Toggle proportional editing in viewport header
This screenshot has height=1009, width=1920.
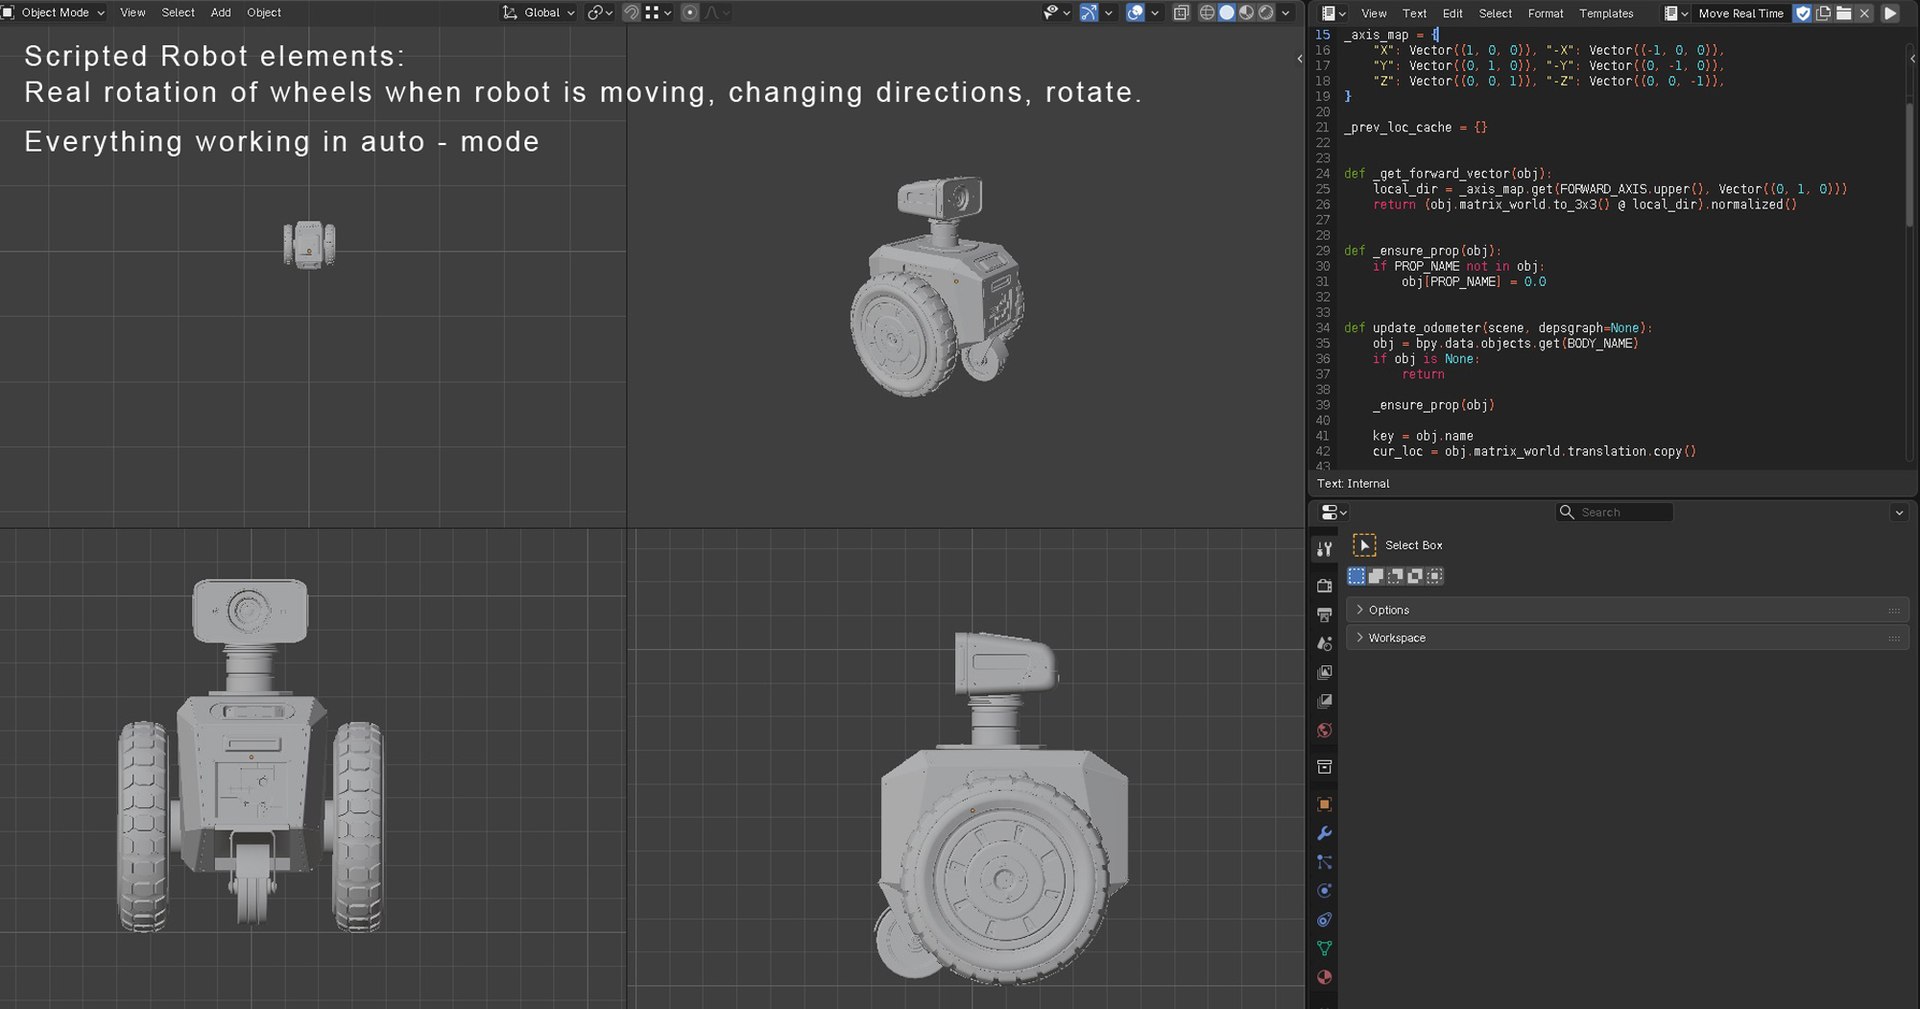click(690, 13)
